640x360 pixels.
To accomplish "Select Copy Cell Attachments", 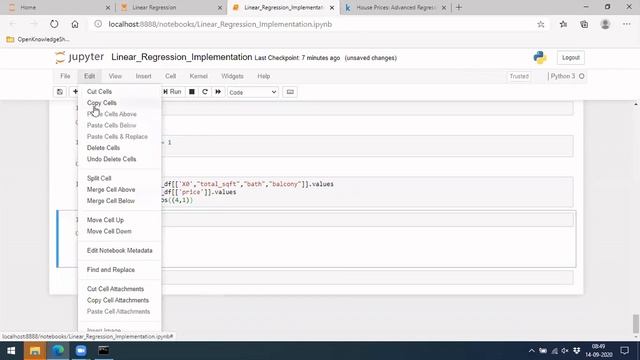I will tap(119, 300).
